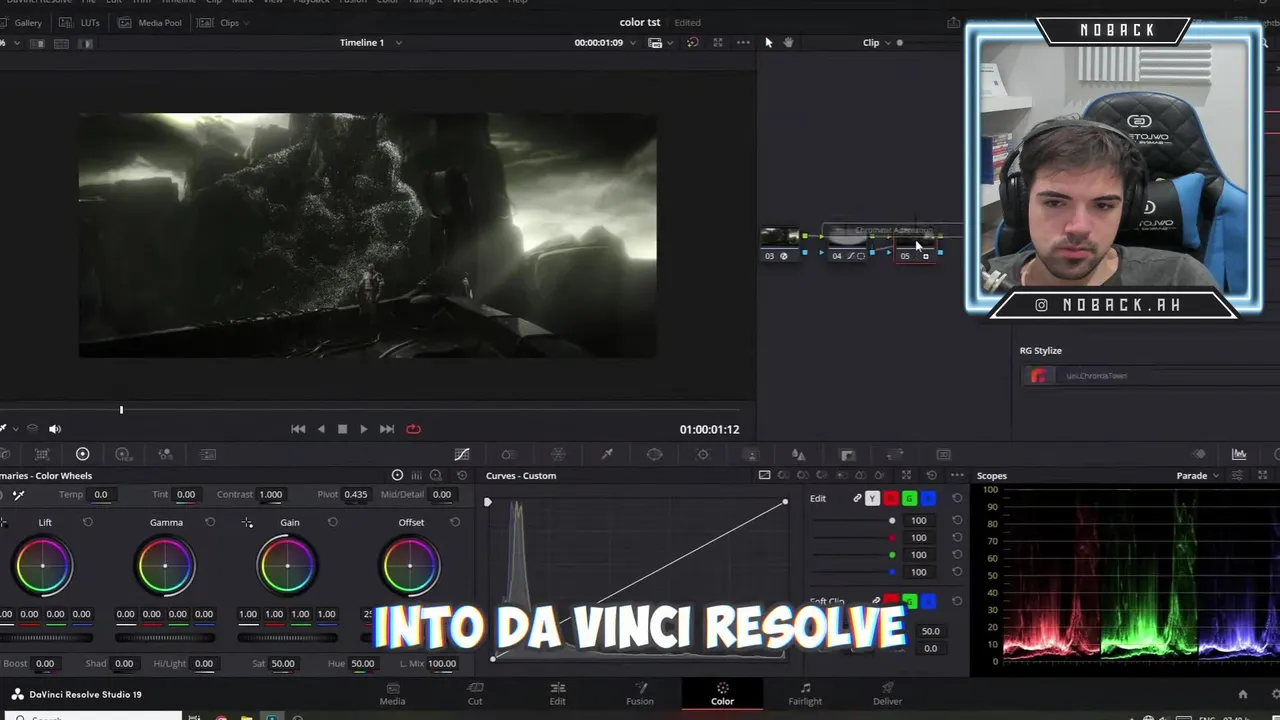Image resolution: width=1280 pixels, height=720 pixels.
Task: Click the Sat value 50.00 field
Action: point(283,663)
